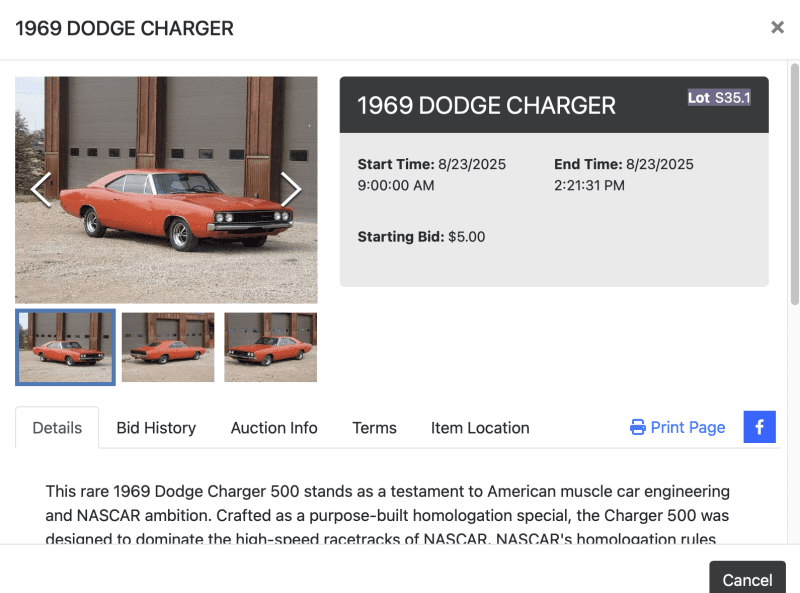Select first Charger thumbnail

point(65,347)
